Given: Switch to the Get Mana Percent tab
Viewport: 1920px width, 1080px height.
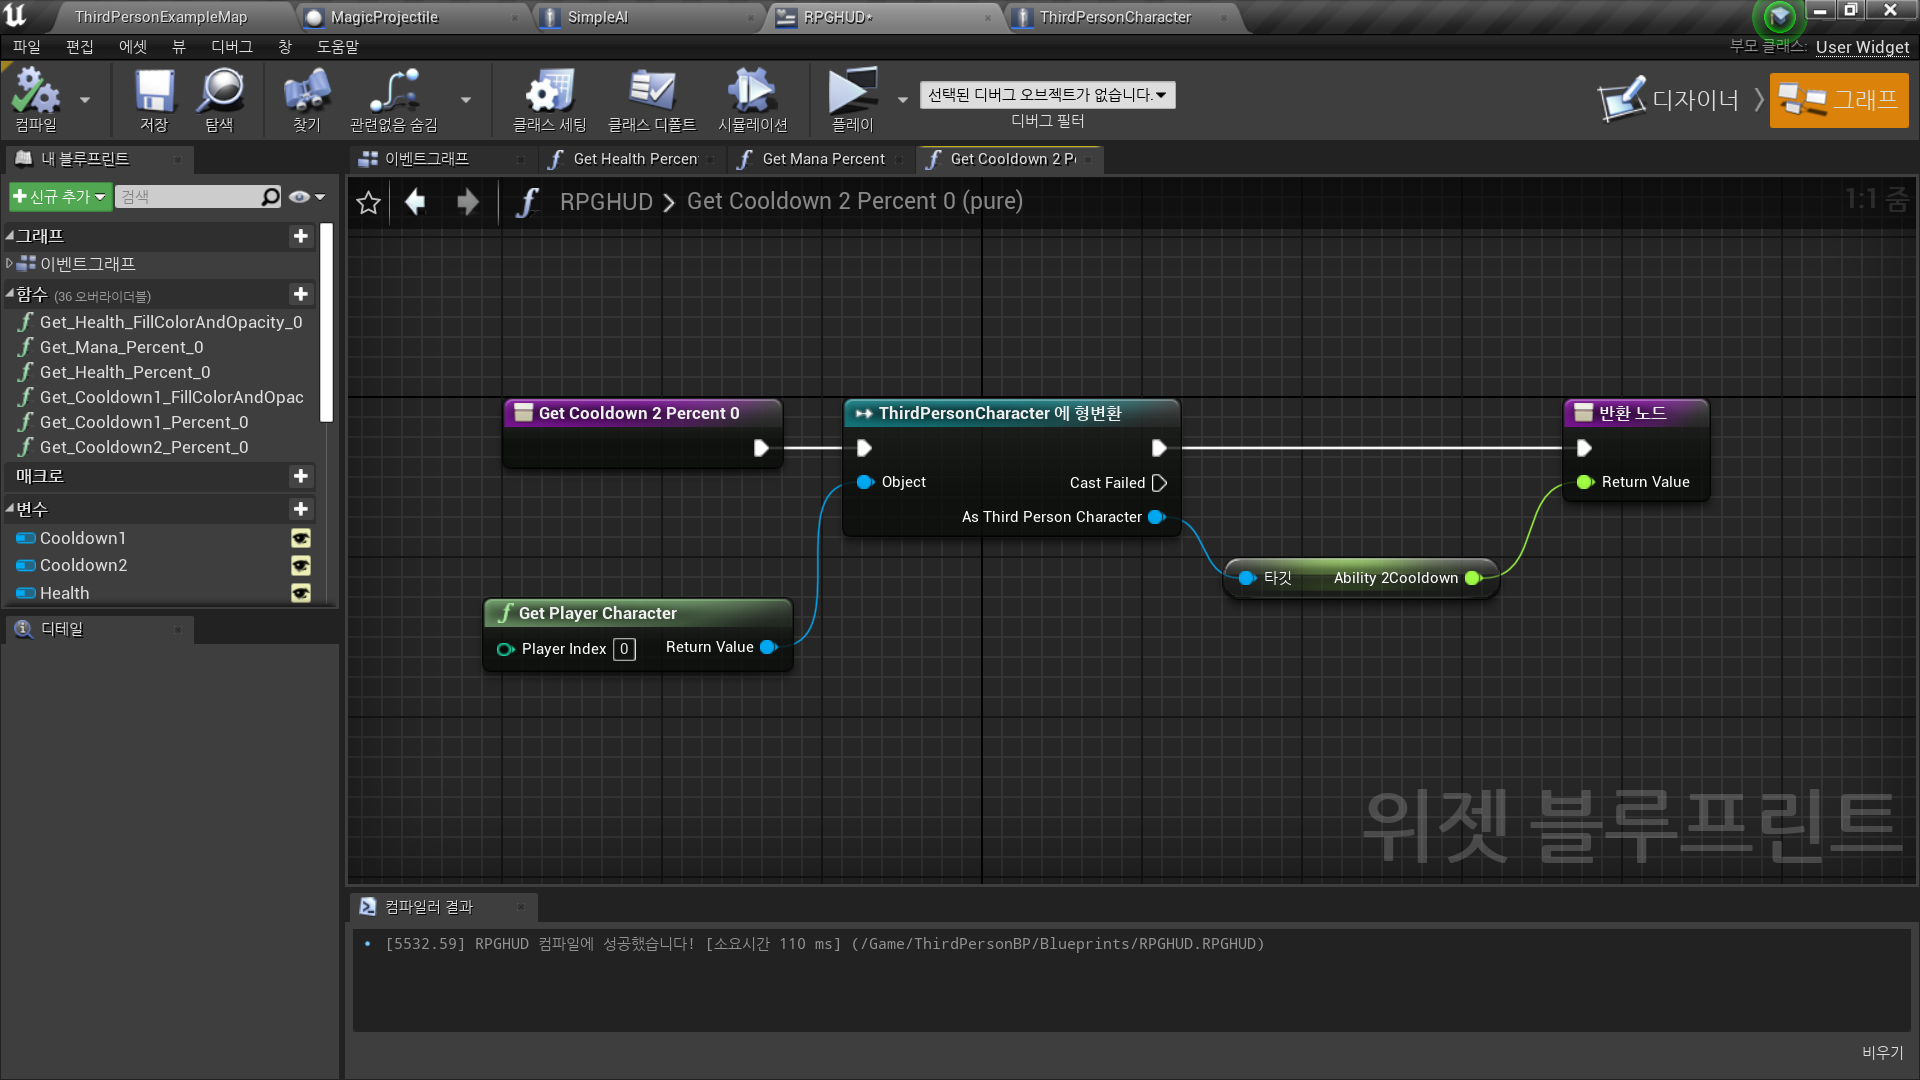Looking at the screenshot, I should pyautogui.click(x=822, y=159).
